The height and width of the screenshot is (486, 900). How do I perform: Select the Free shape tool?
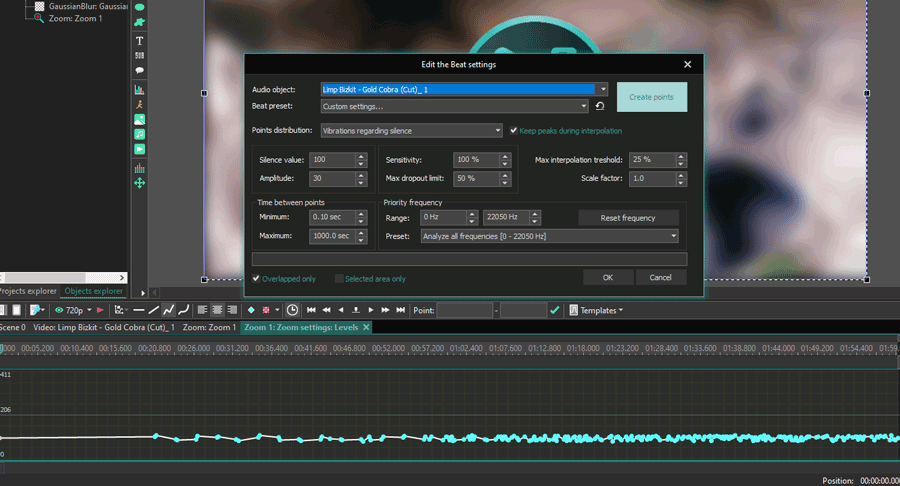139,22
